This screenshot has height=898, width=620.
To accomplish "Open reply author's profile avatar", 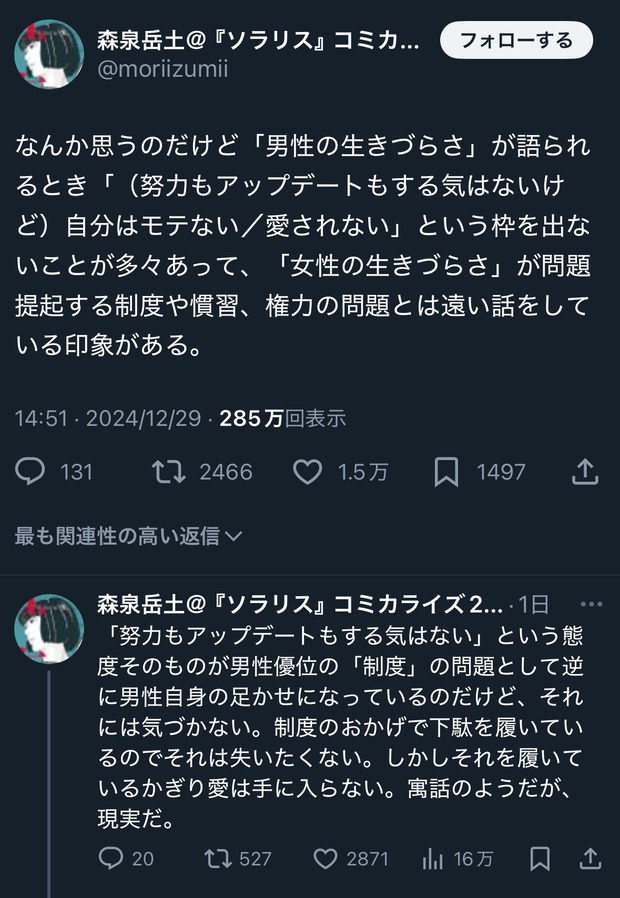I will pos(48,628).
